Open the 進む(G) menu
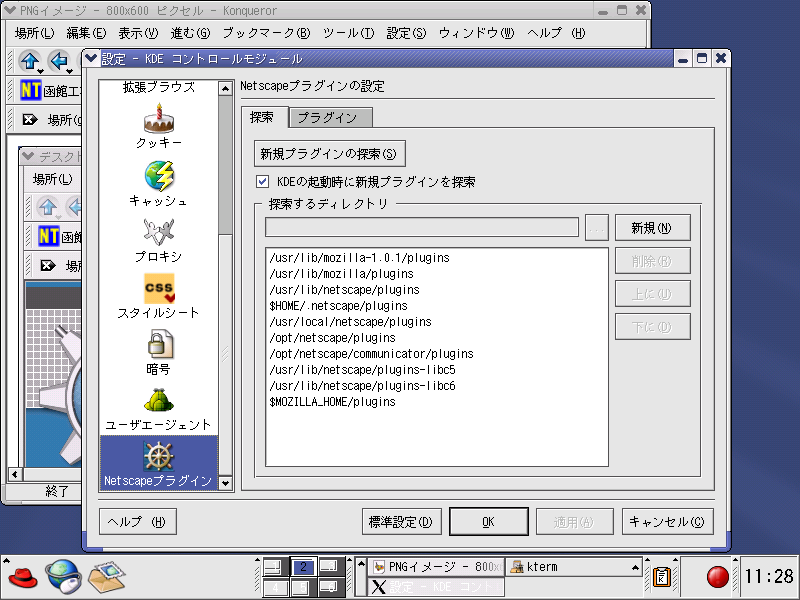This screenshot has width=800, height=600. [x=190, y=33]
